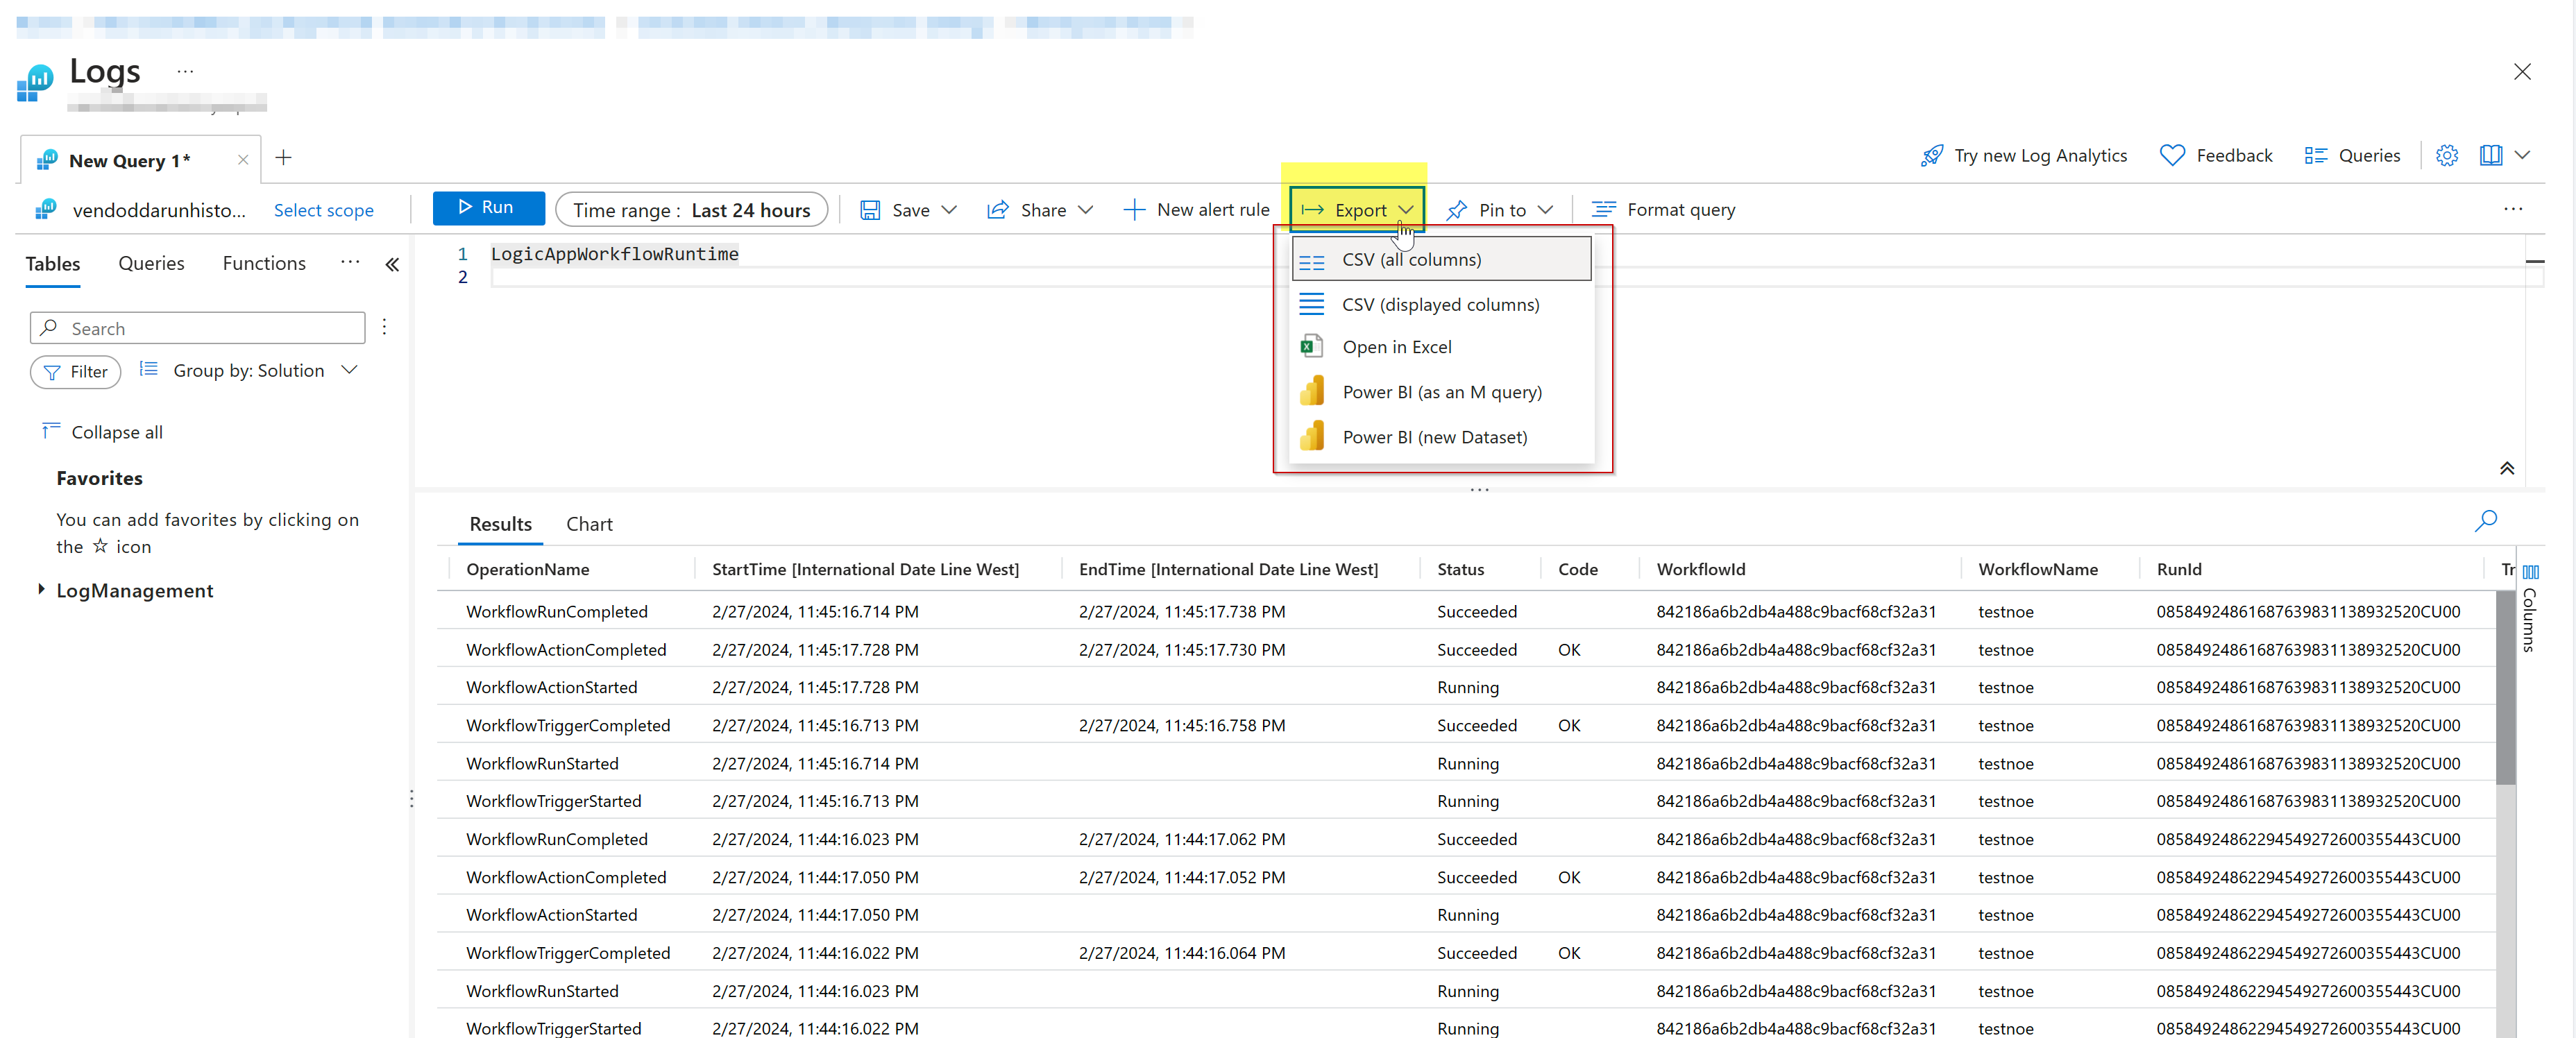The image size is (2576, 1038).
Task: Create a New alert rule
Action: [x=1196, y=210]
